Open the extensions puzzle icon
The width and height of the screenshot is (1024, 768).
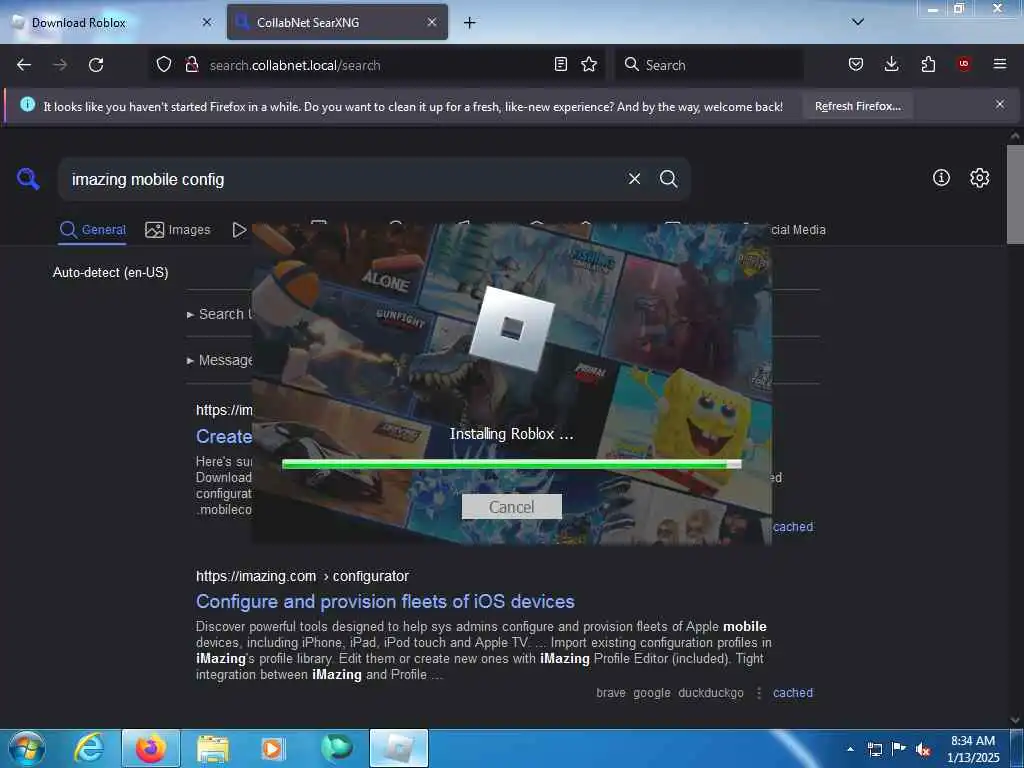[928, 65]
